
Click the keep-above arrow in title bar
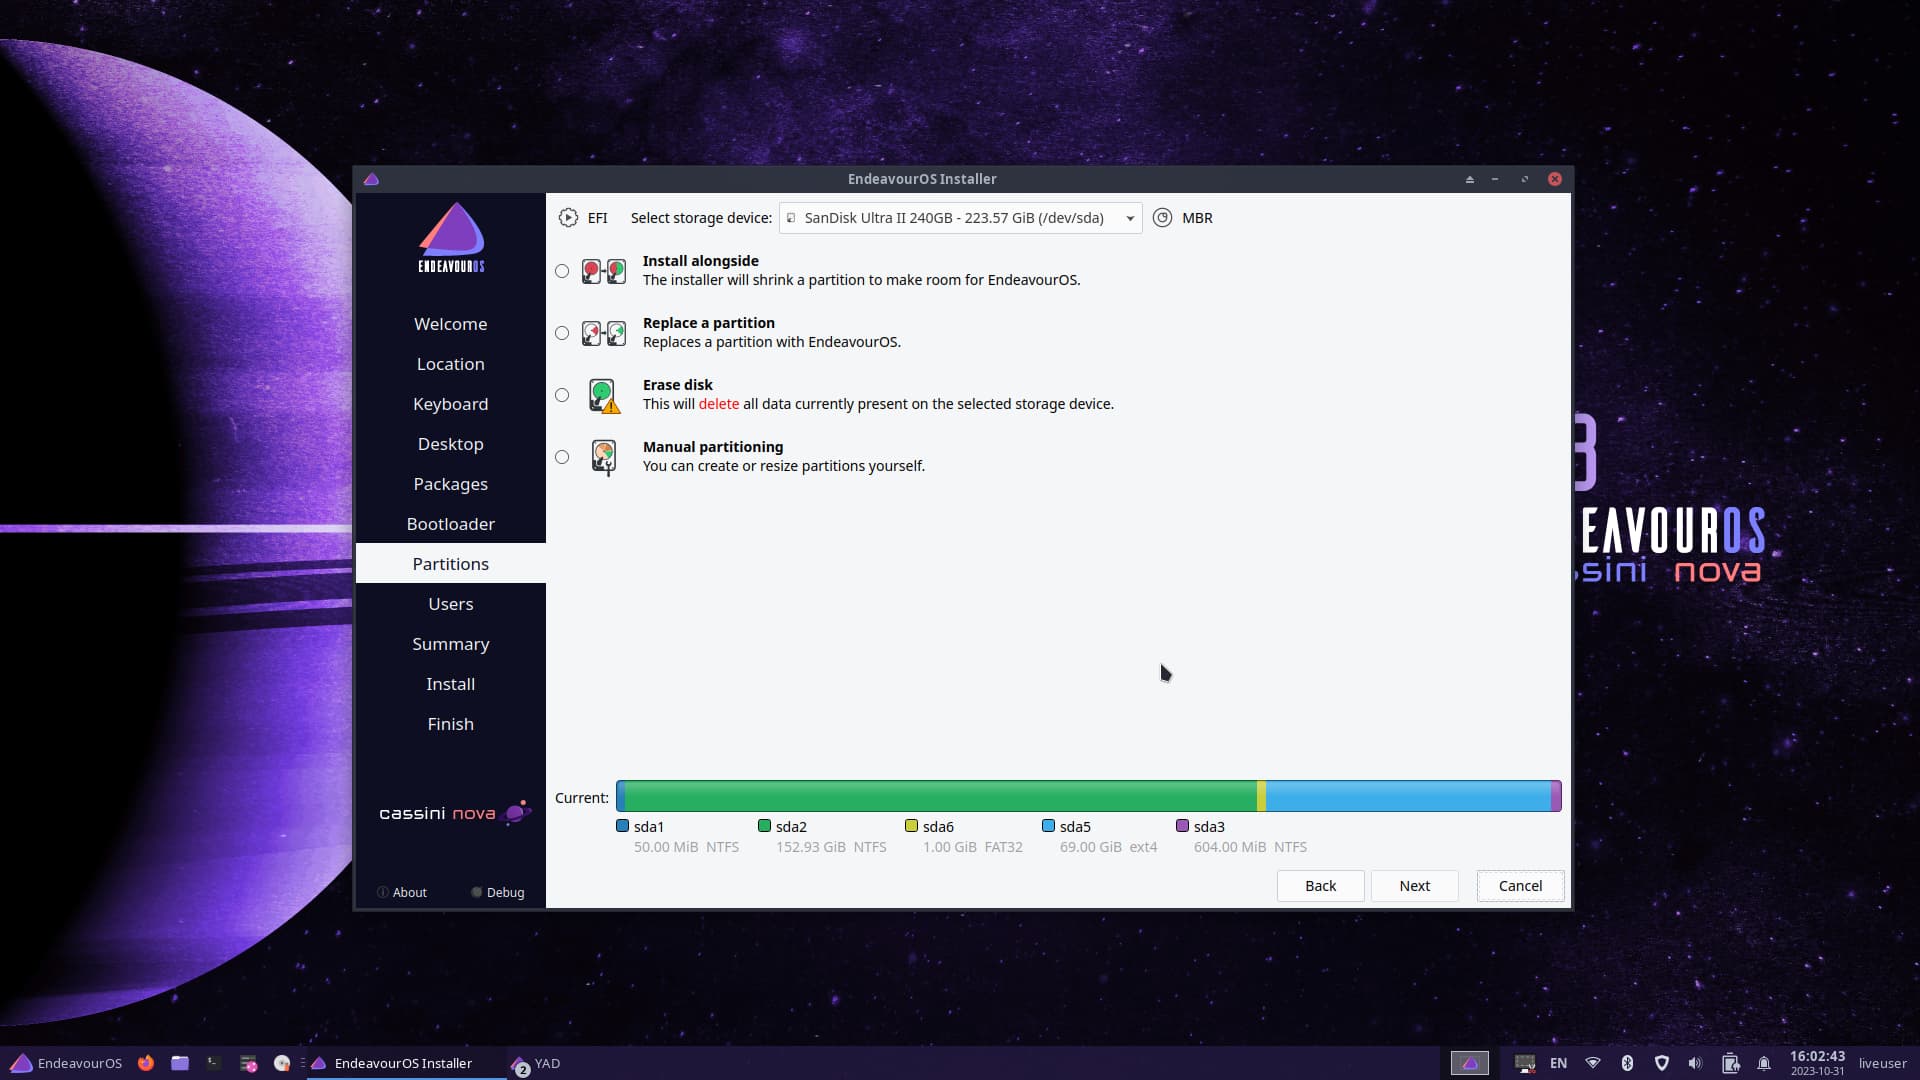point(1469,179)
